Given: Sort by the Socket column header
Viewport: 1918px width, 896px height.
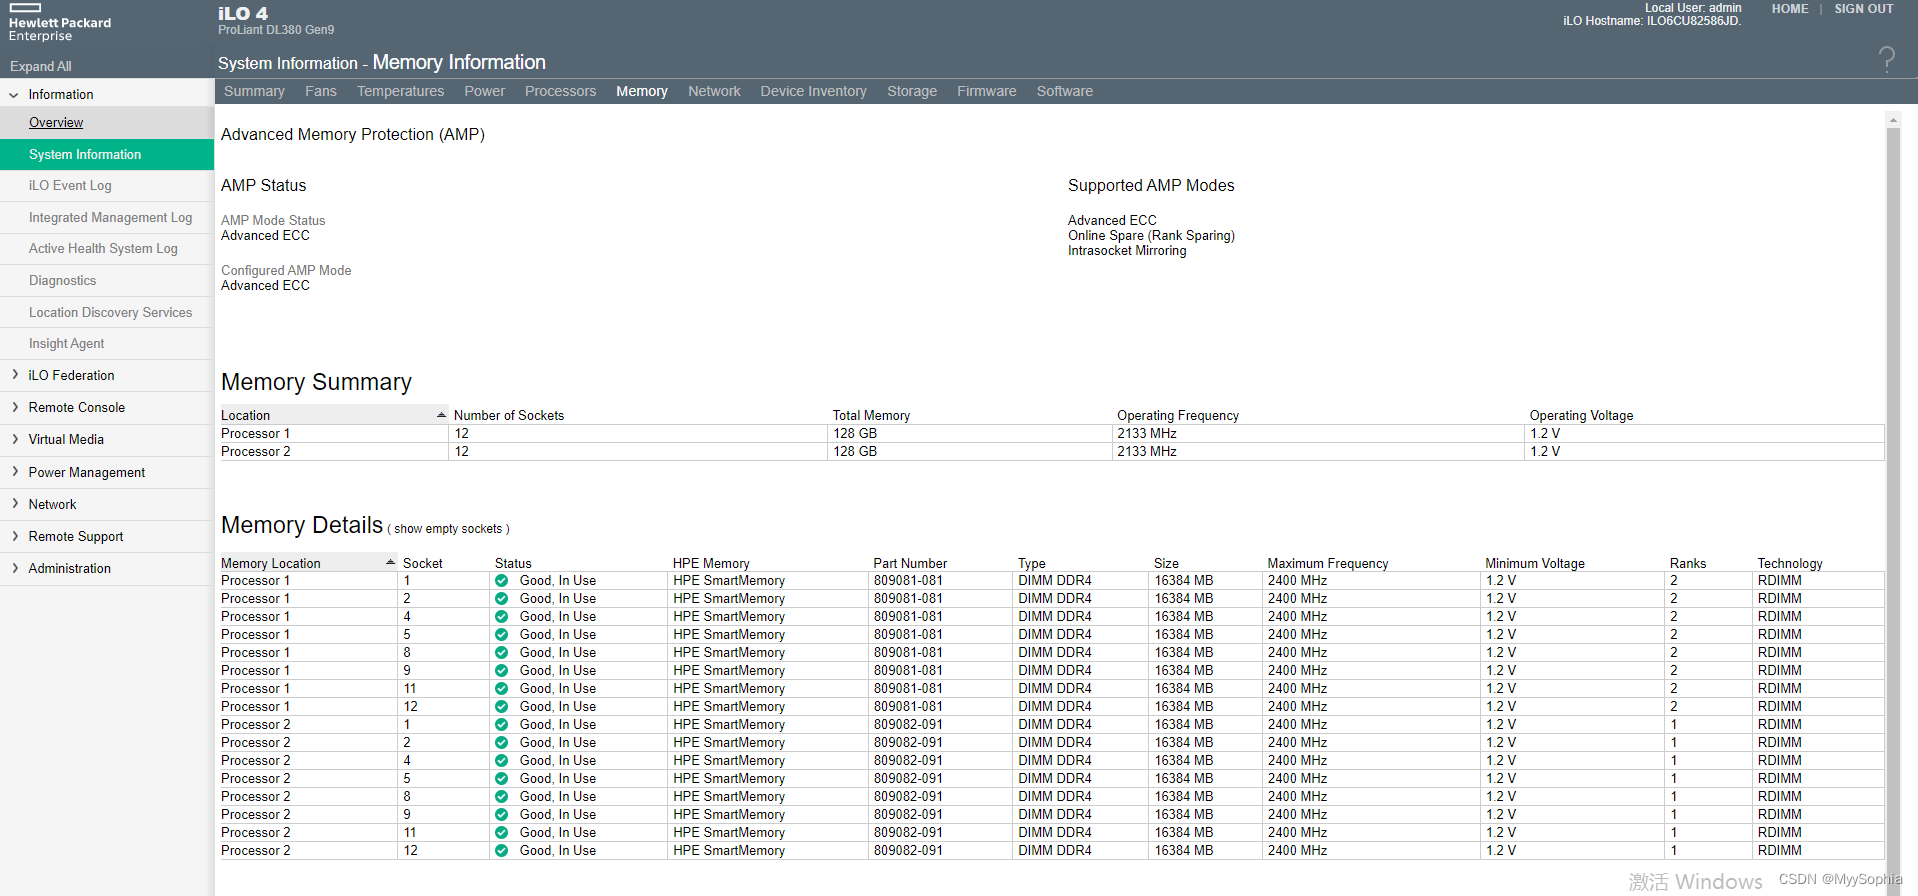Looking at the screenshot, I should [x=422, y=563].
